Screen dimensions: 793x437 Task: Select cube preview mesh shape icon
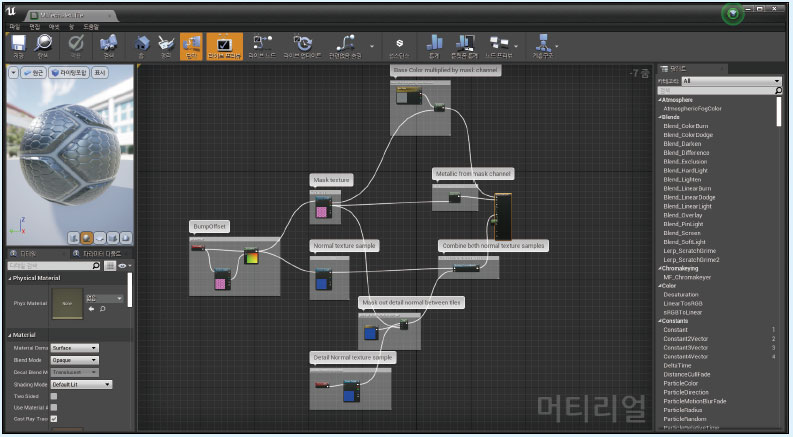tap(113, 237)
